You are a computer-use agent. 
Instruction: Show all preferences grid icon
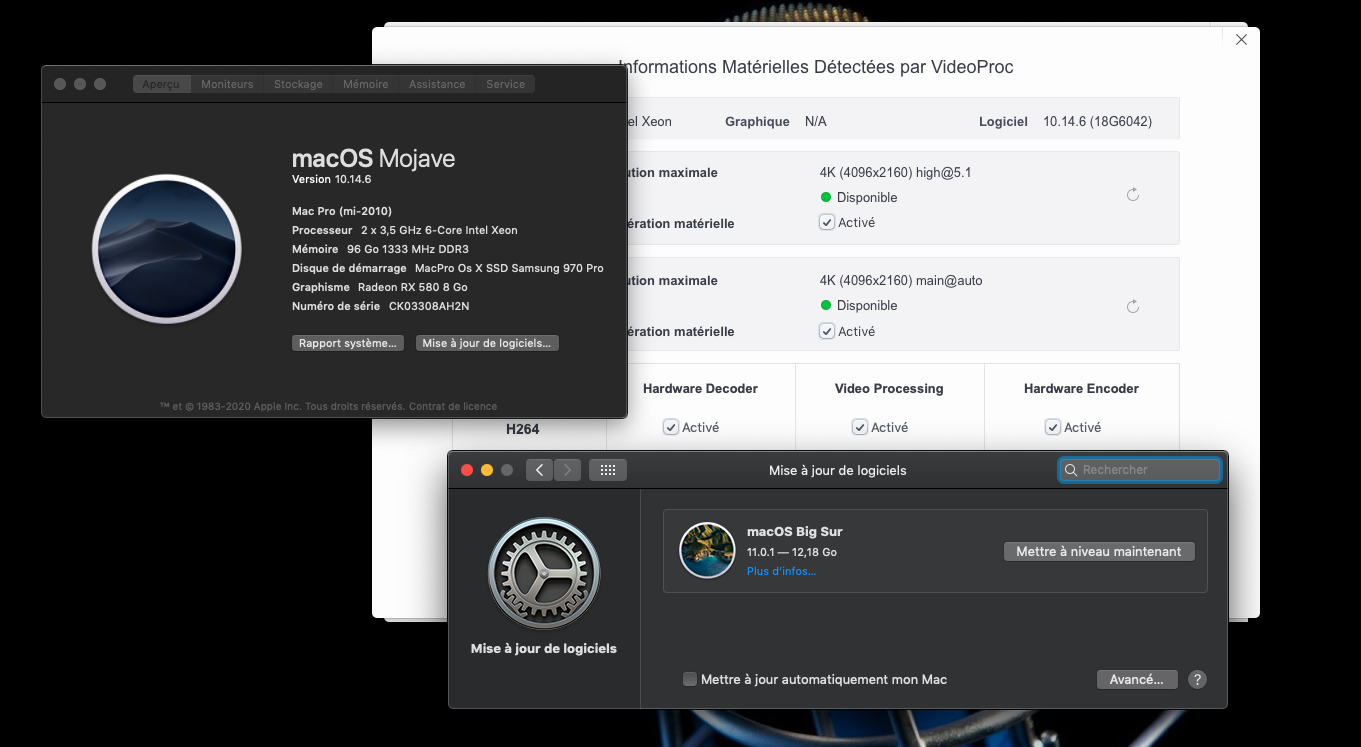pyautogui.click(x=608, y=469)
